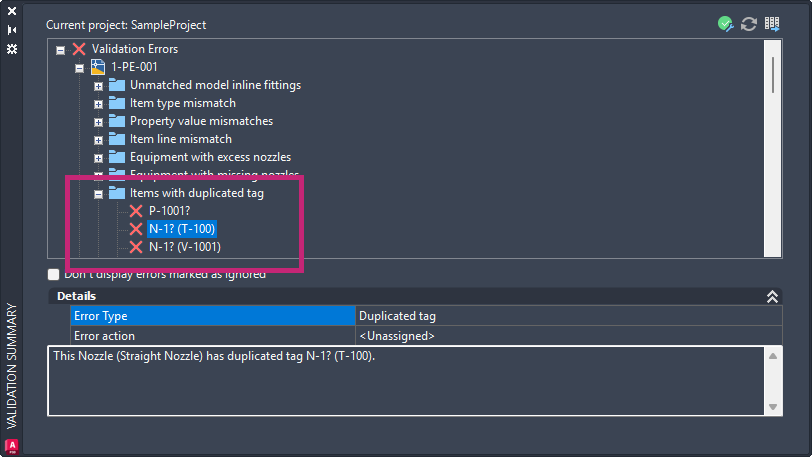Click the palette auto-hide pin icon

coord(12,30)
